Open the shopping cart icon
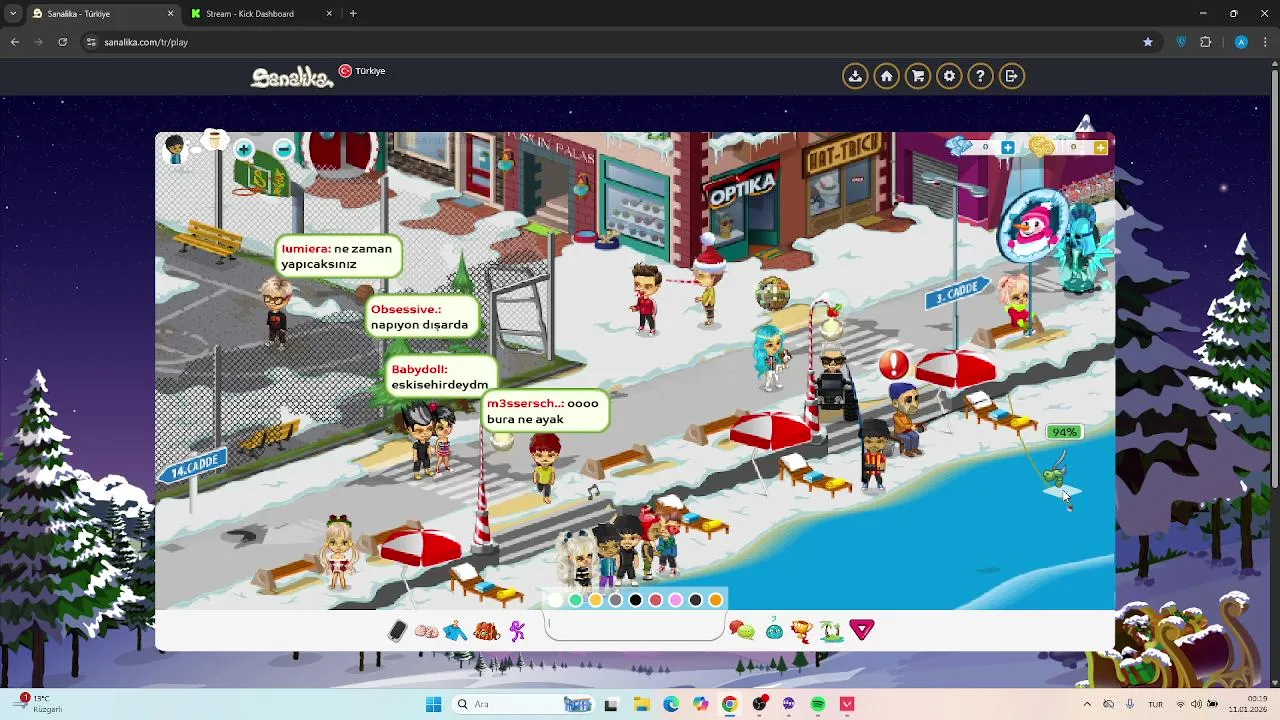 point(918,76)
